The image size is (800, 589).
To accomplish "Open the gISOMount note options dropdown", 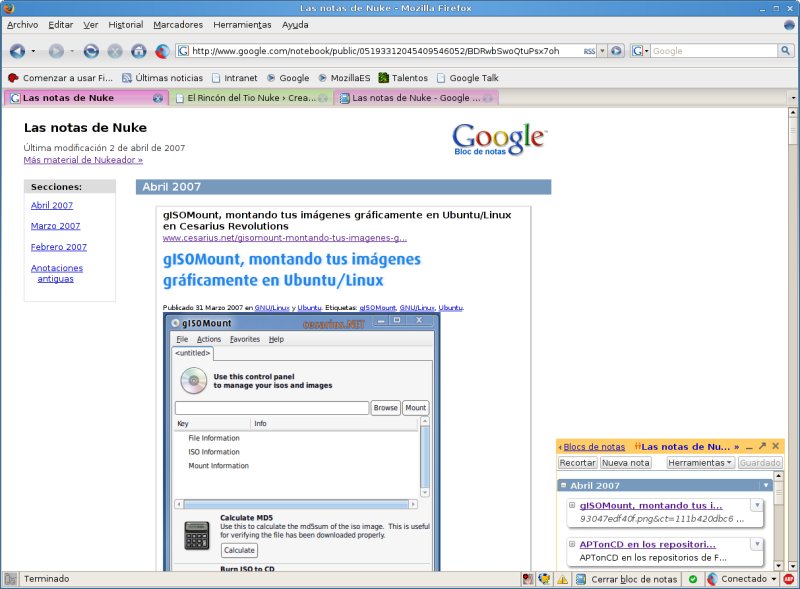I will 757,505.
